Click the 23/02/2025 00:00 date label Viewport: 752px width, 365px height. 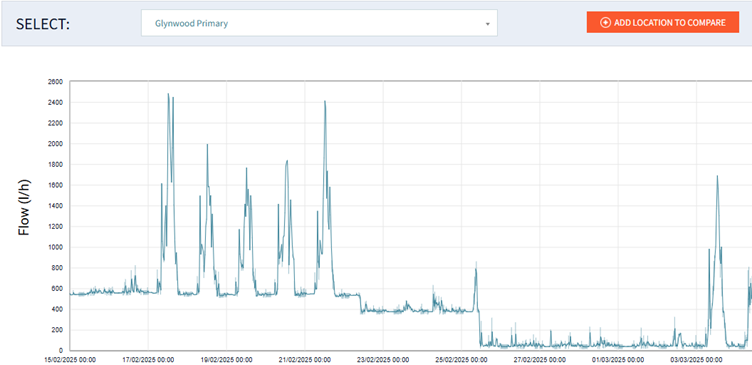pyautogui.click(x=383, y=359)
